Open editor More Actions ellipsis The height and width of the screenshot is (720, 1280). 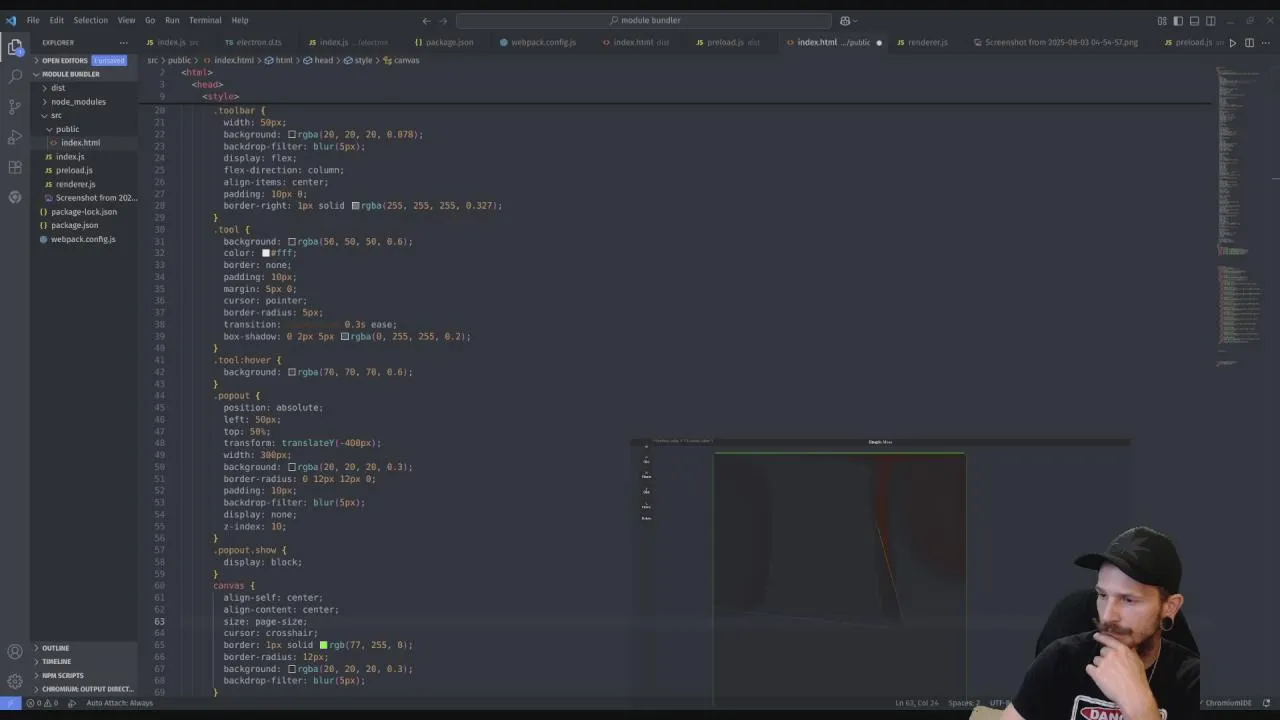(x=1267, y=42)
